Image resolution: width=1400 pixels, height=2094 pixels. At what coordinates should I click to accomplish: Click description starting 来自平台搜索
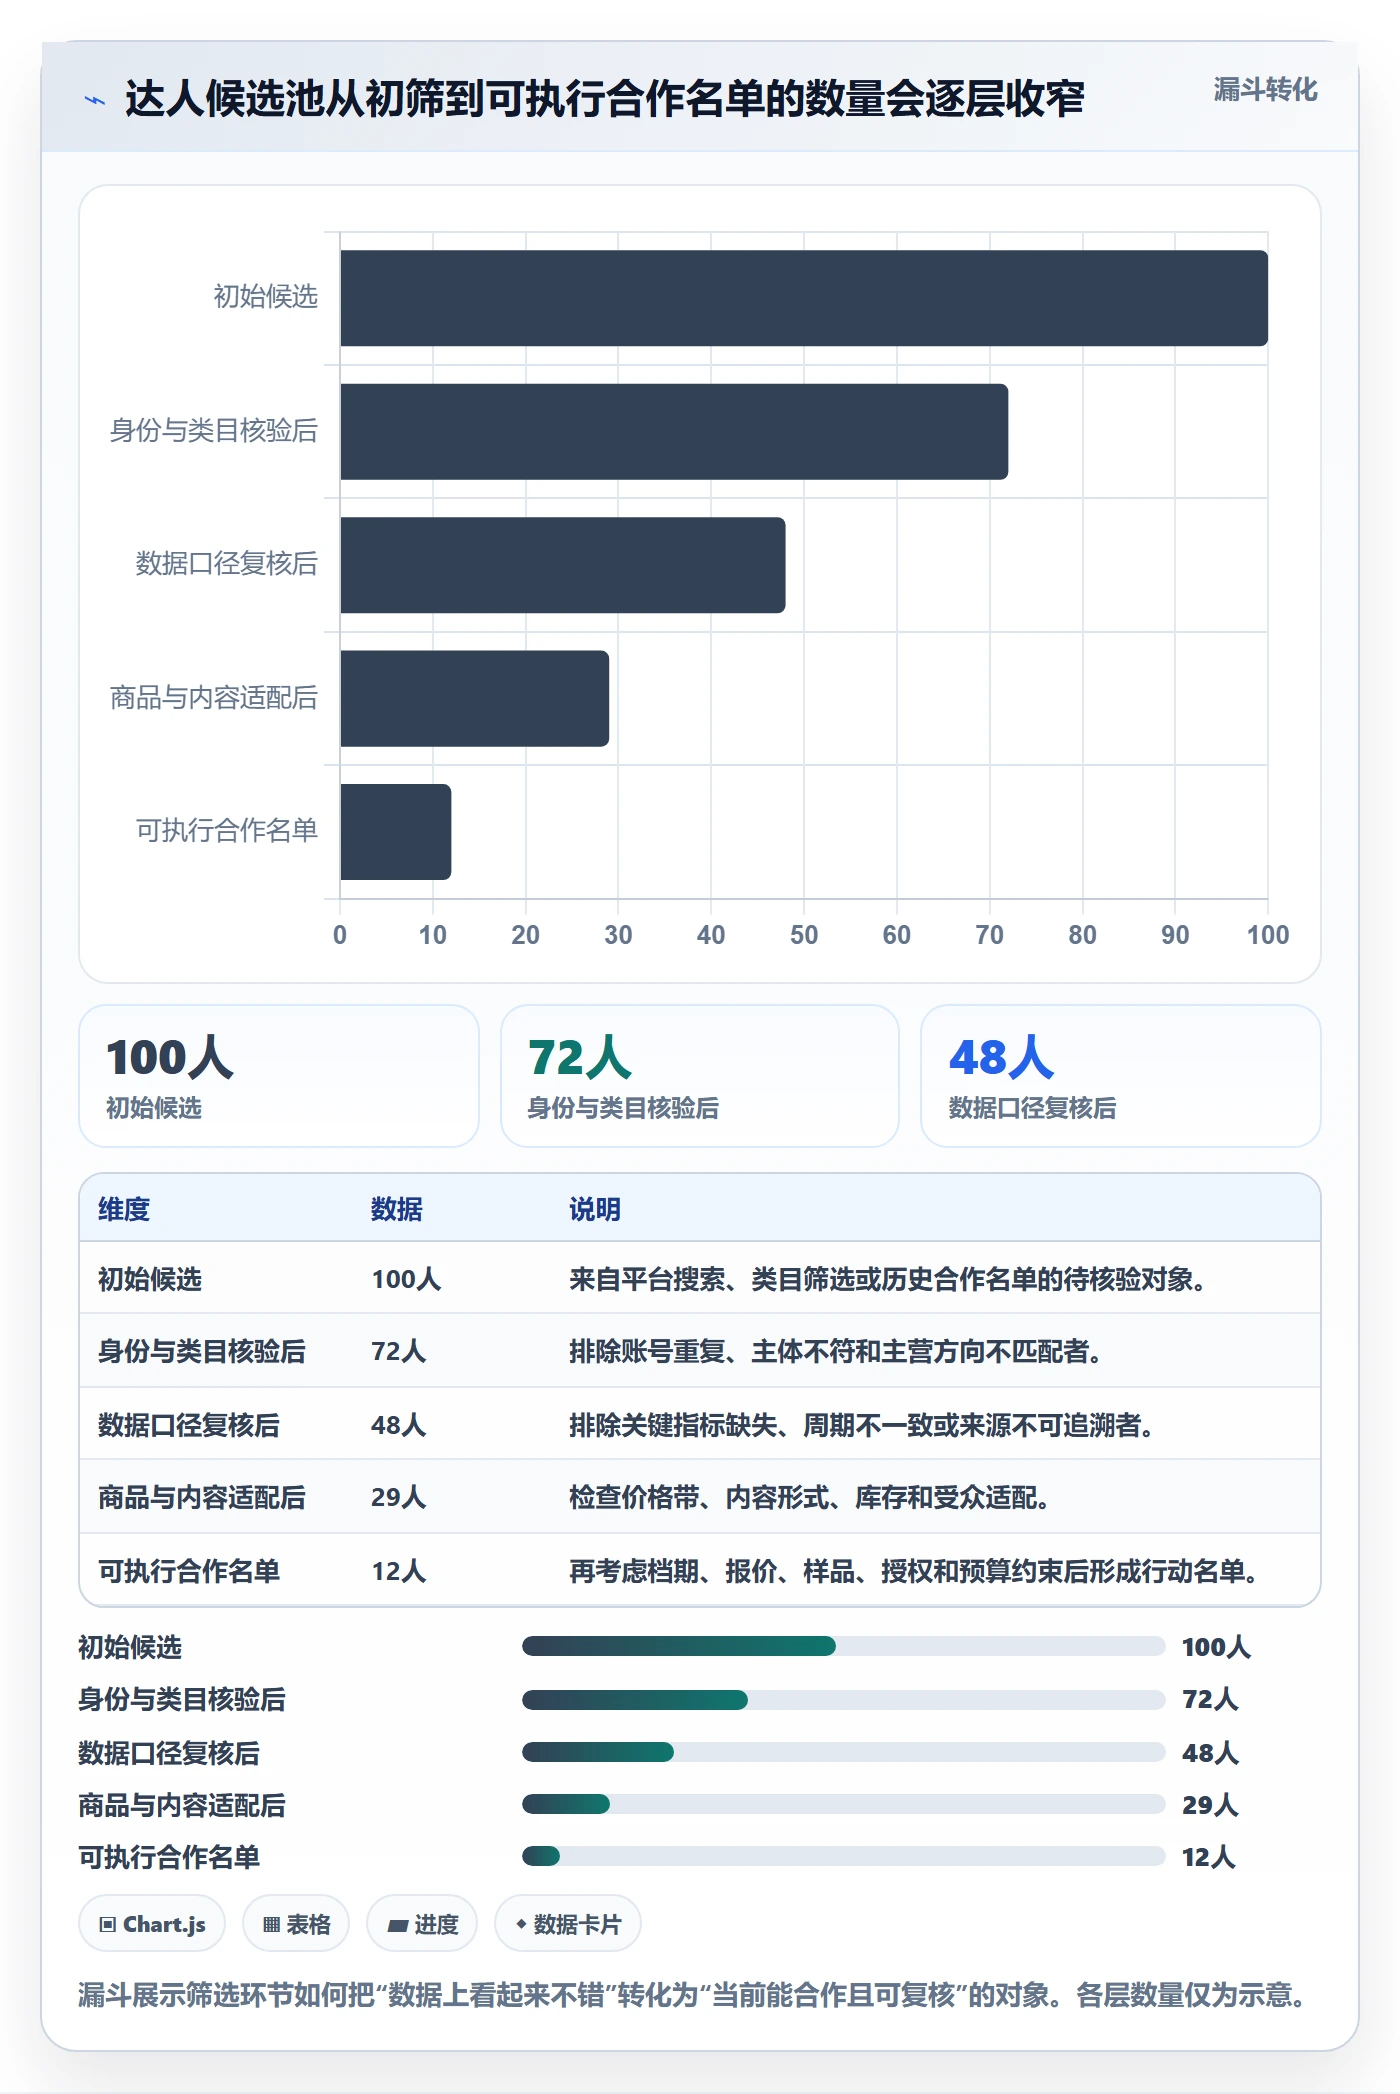tap(887, 1279)
